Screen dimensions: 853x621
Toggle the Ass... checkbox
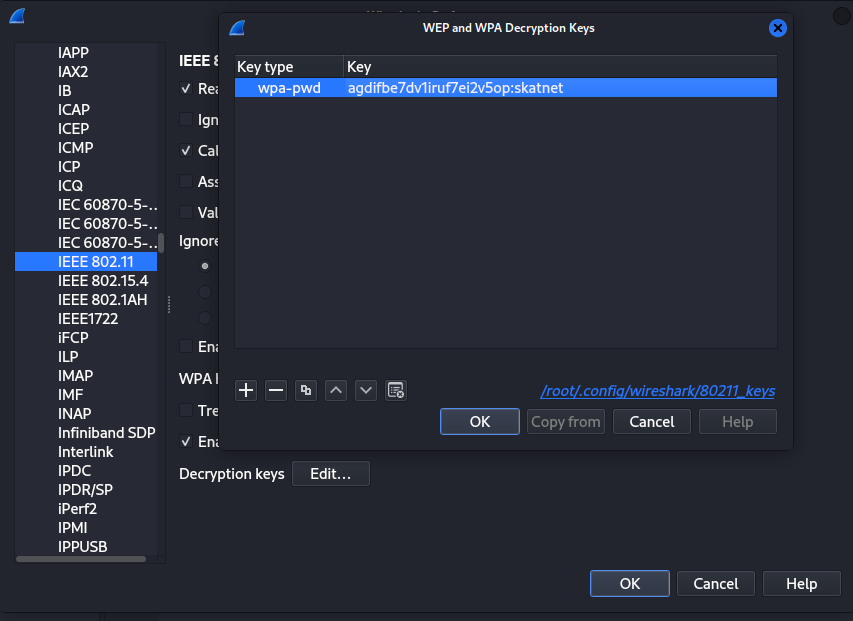click(x=186, y=181)
